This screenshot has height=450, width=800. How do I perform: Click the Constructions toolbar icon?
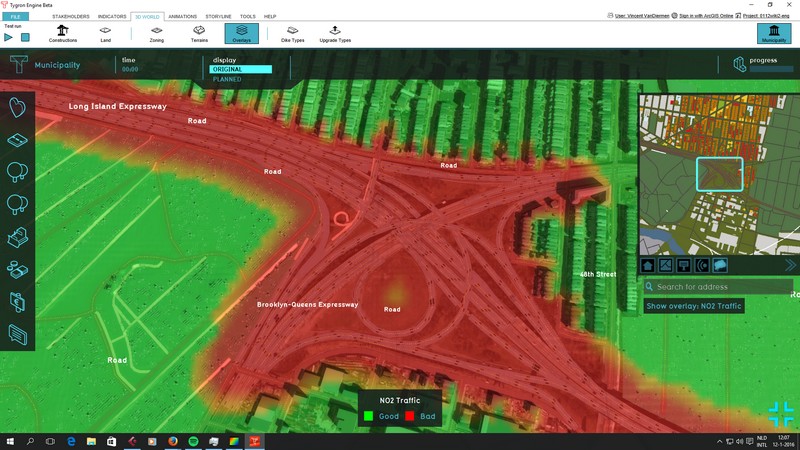[x=62, y=33]
